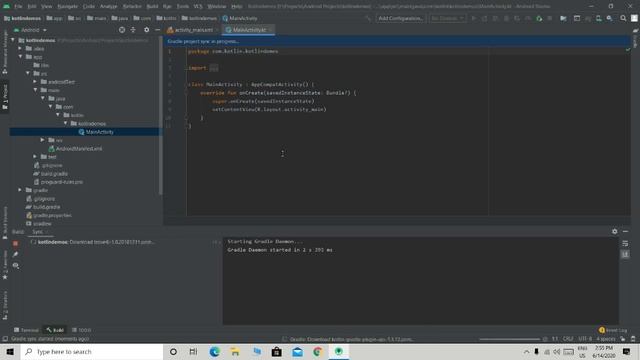Viewport: 640px width, 360px height.
Task: Click tool-windows toggle icon in status bar corner
Action: click(5, 339)
